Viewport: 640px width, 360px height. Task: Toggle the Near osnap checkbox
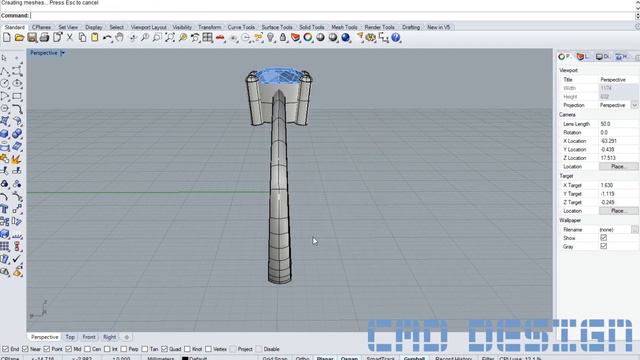[25, 349]
